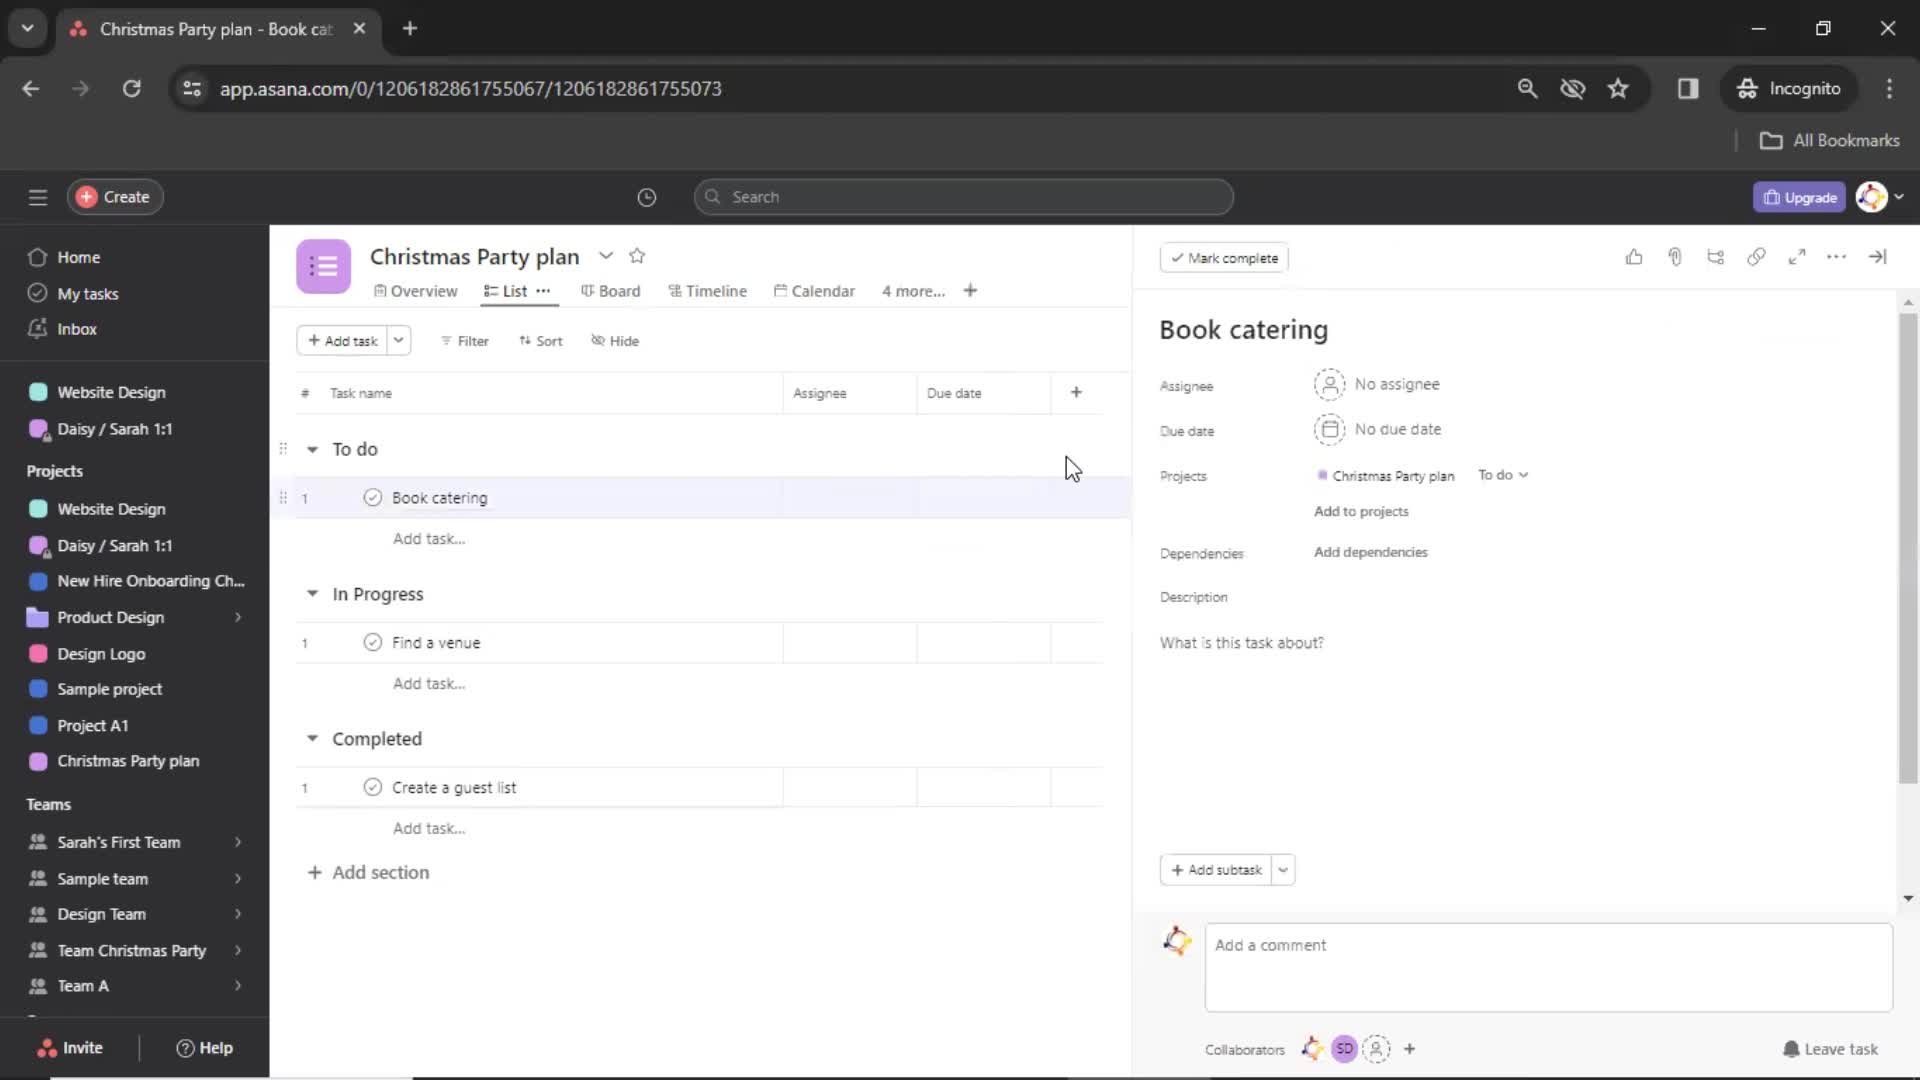Click the add collaborator plus icon

1408,1048
